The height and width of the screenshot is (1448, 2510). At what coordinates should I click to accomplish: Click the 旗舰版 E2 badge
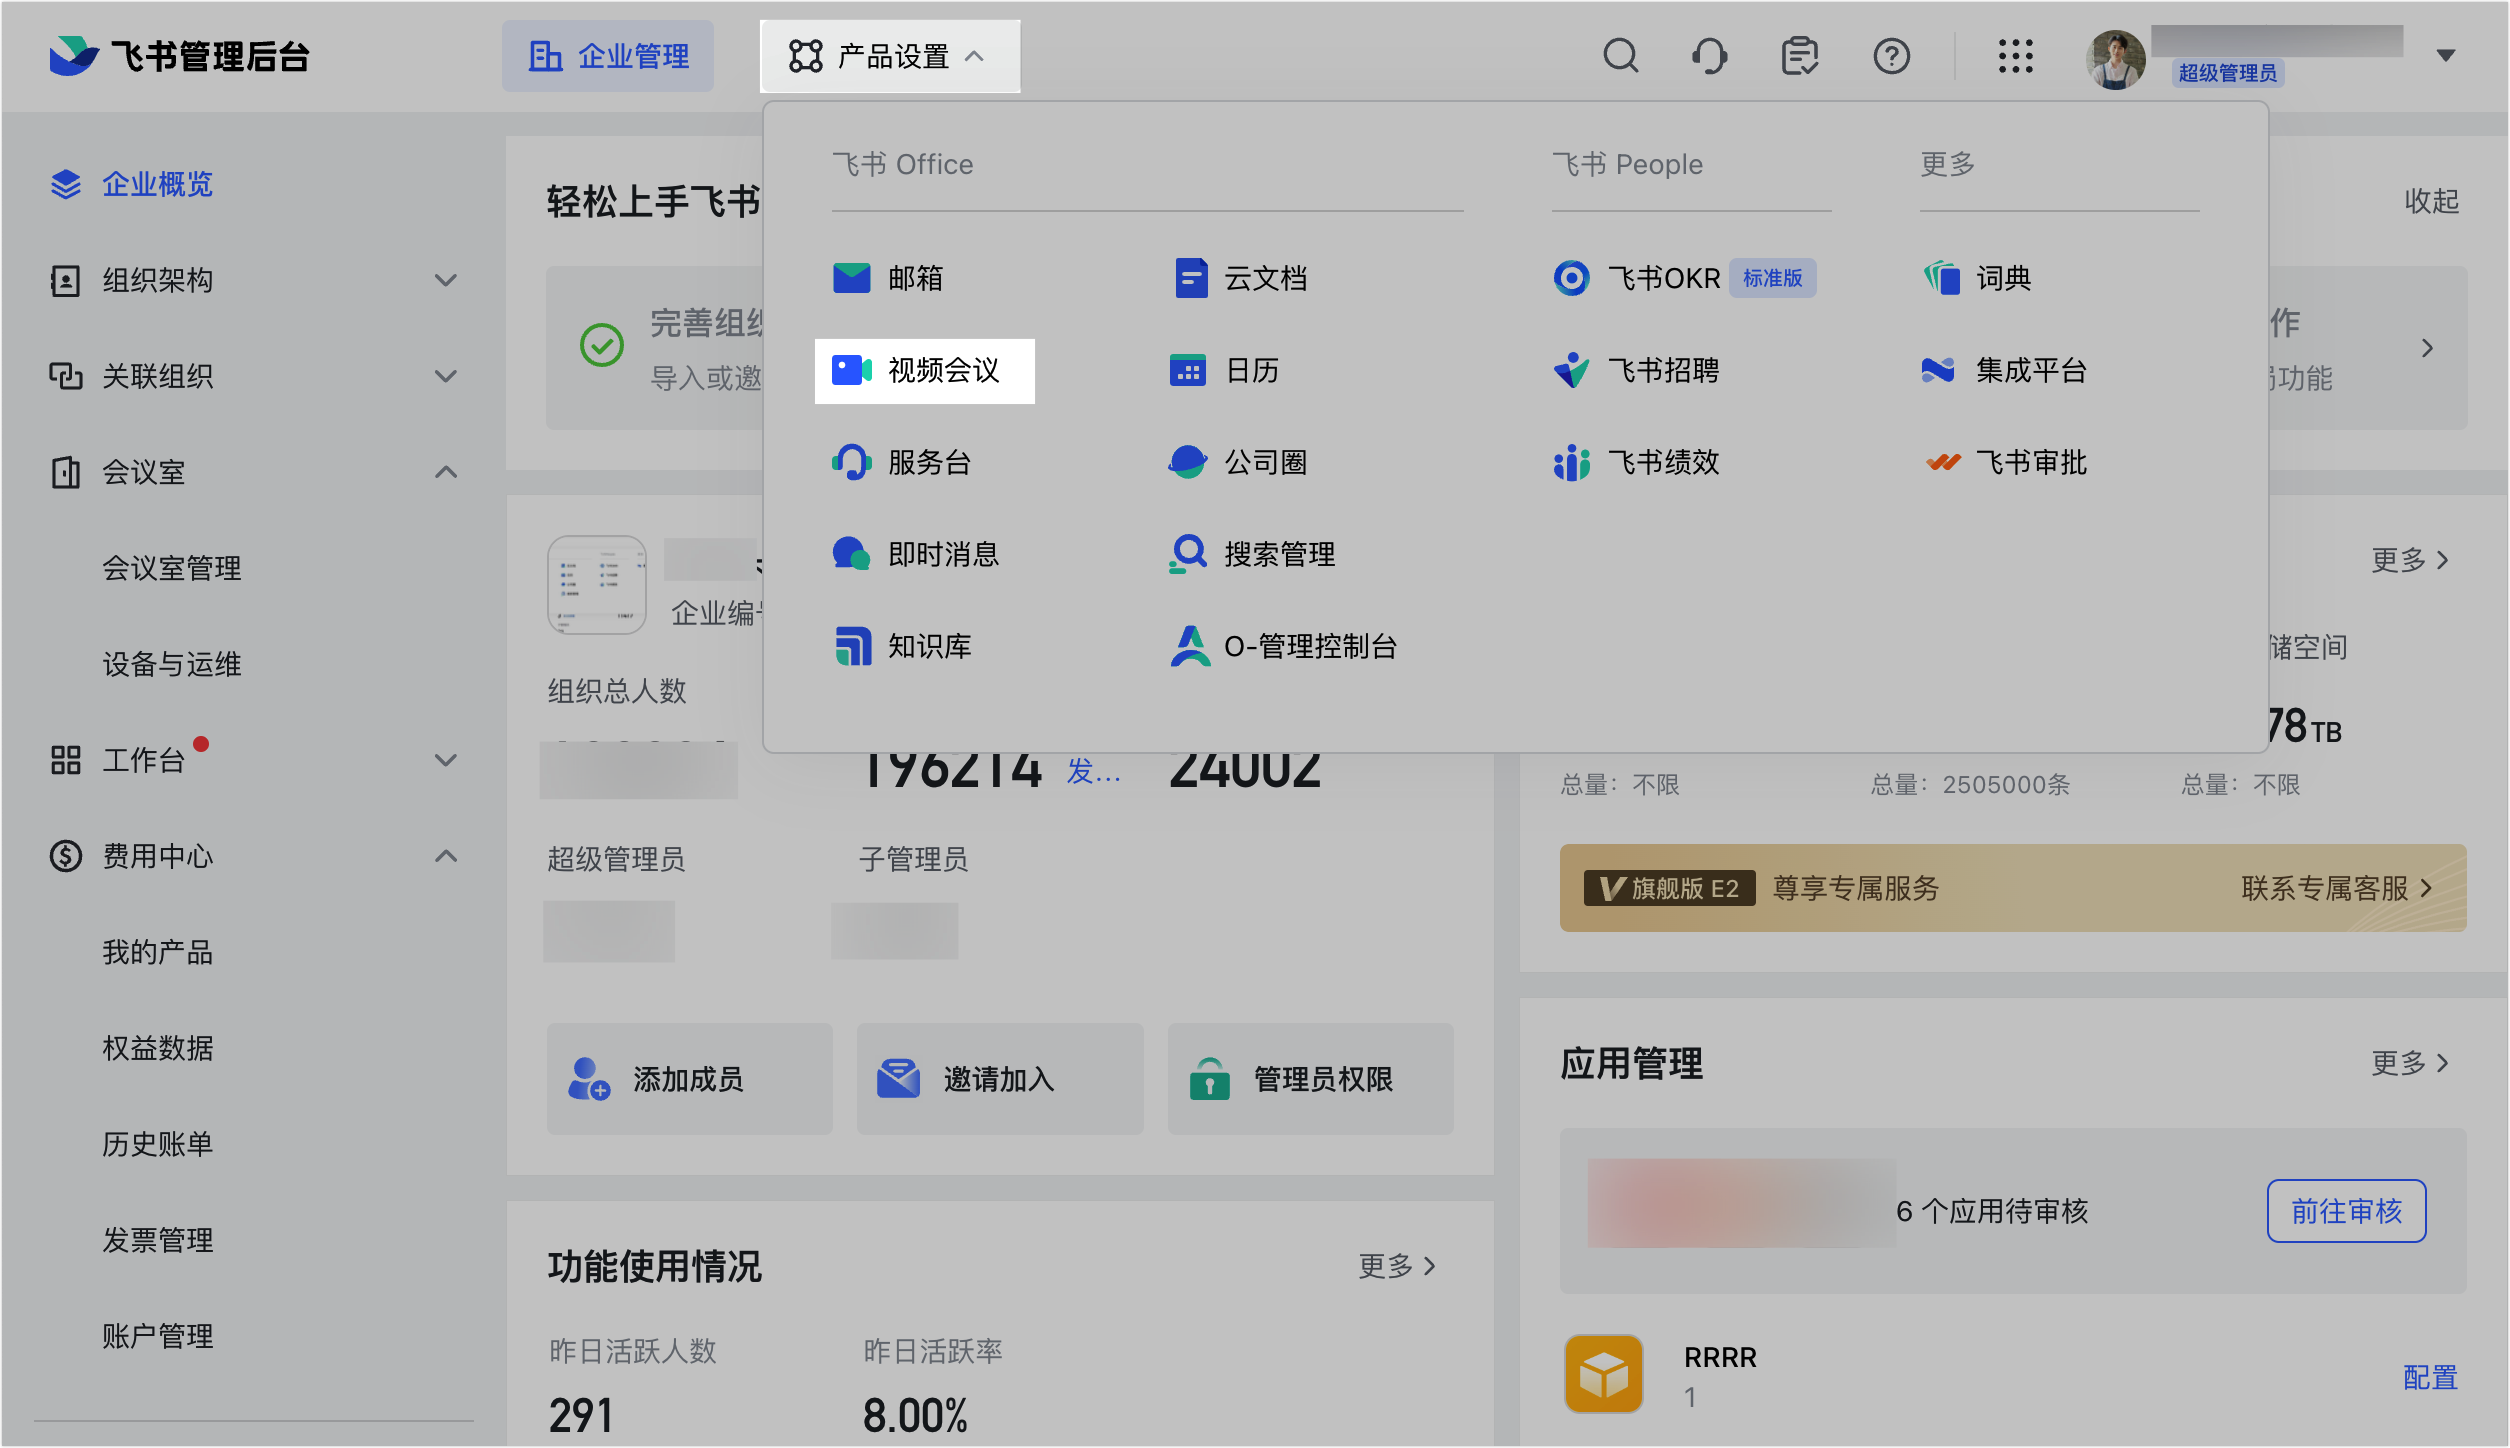coord(1670,888)
